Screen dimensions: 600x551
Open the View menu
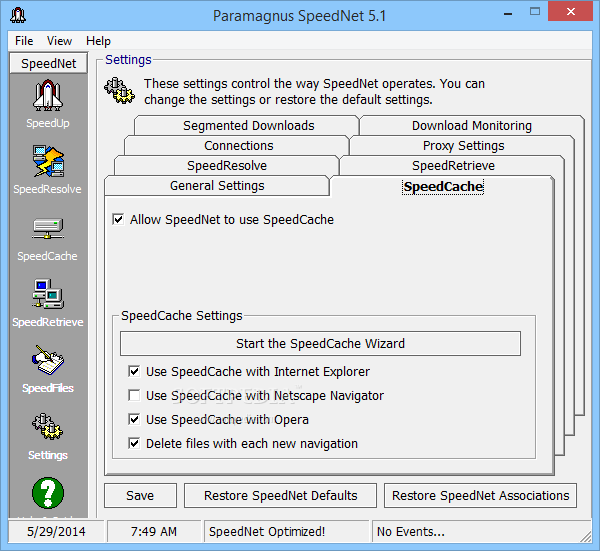(x=59, y=41)
